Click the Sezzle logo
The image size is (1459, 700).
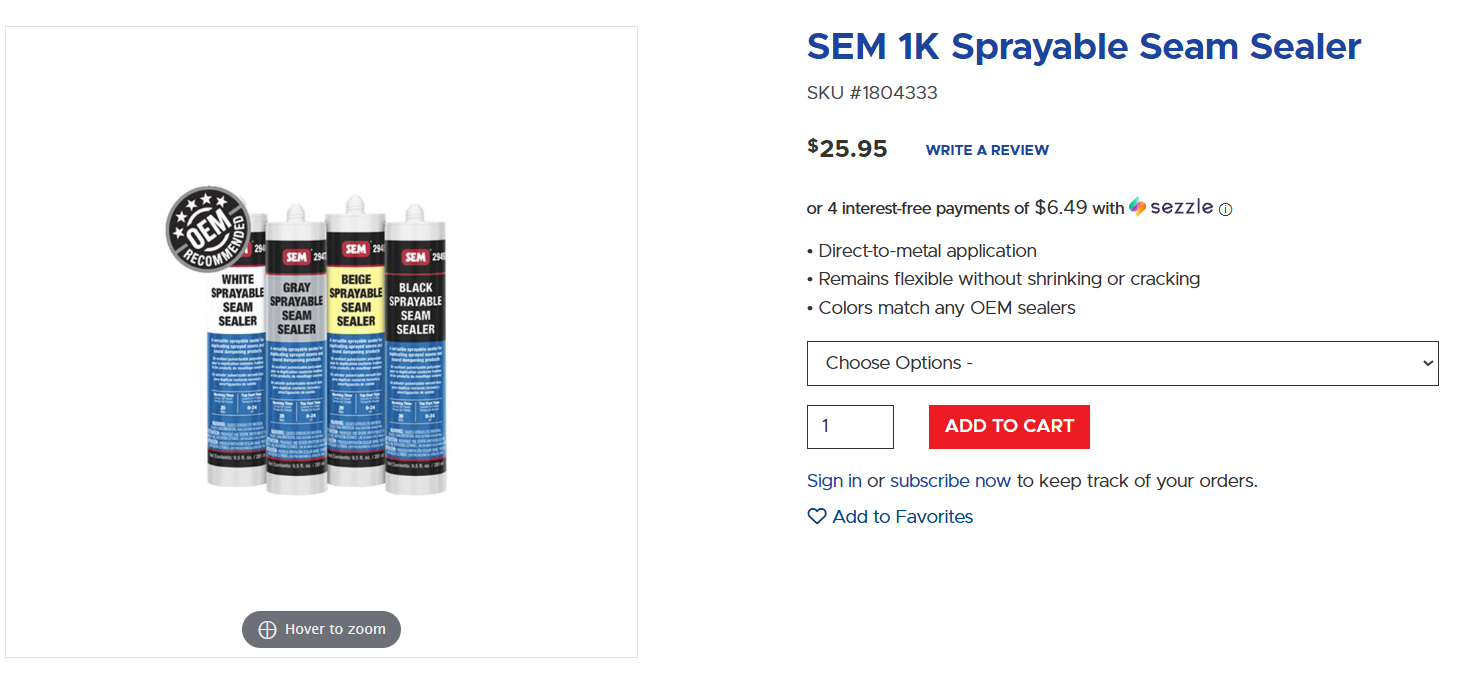click(x=1171, y=207)
